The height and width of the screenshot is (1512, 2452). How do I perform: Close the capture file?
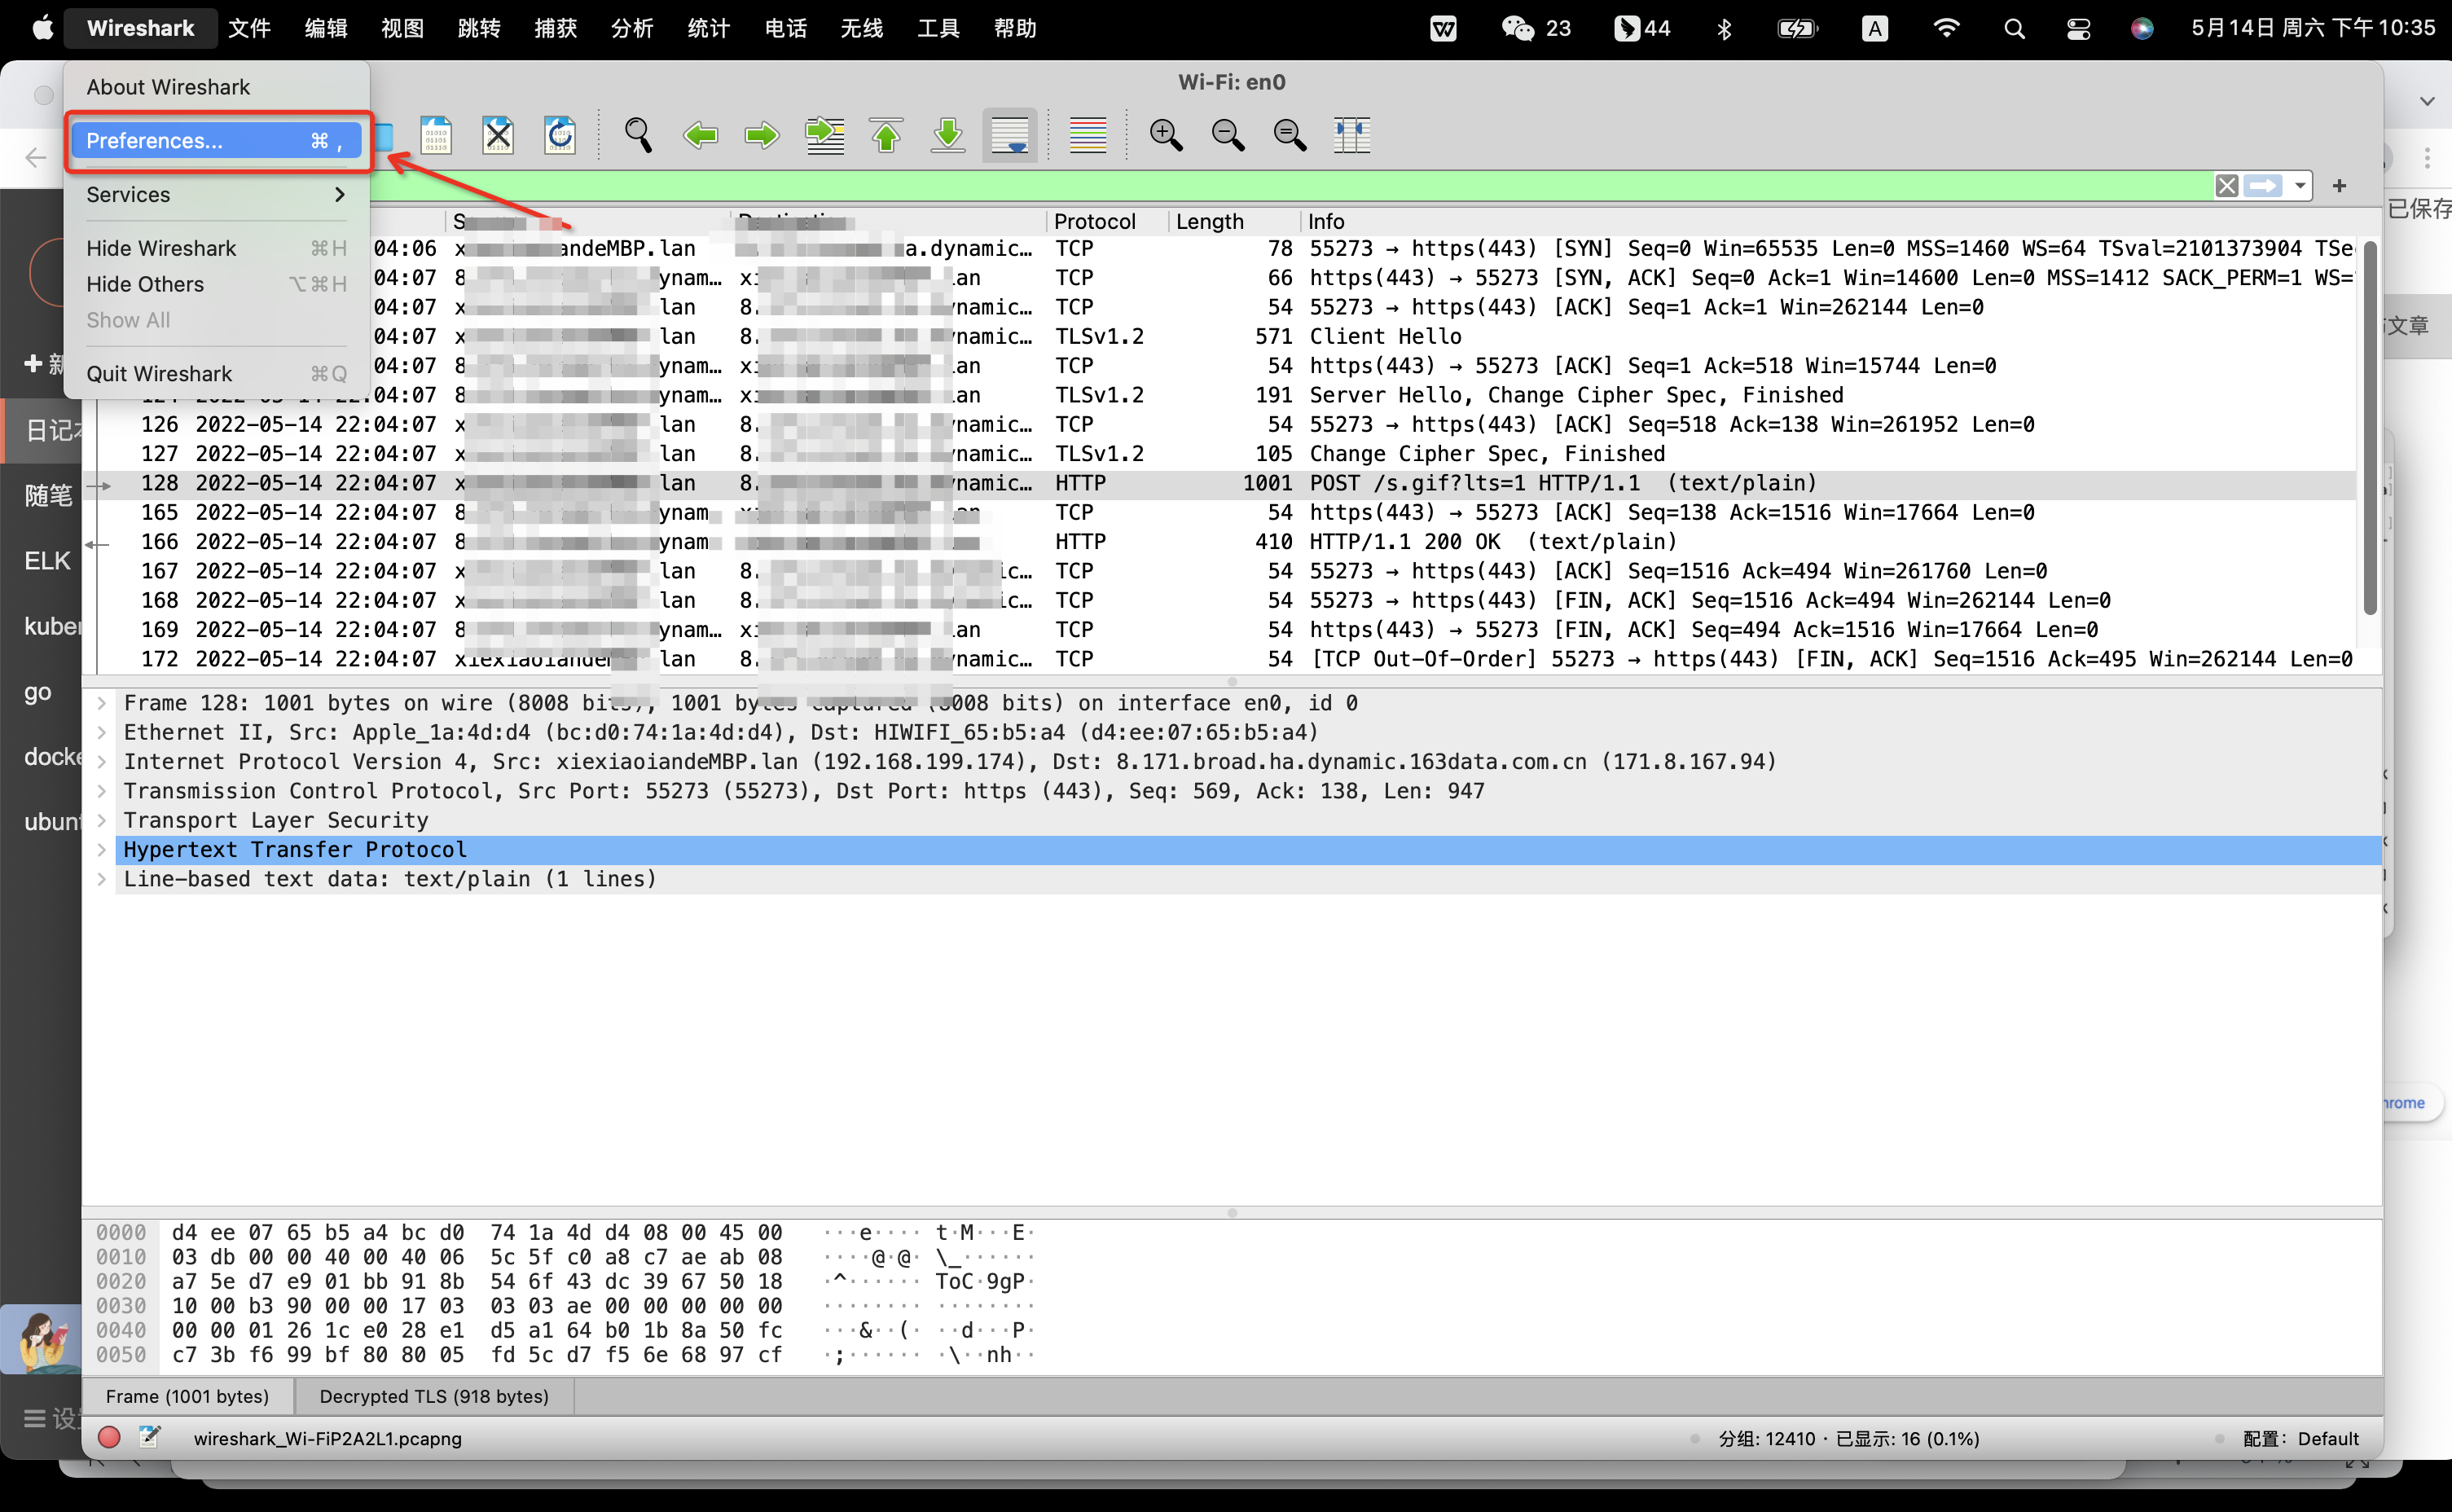(x=498, y=135)
